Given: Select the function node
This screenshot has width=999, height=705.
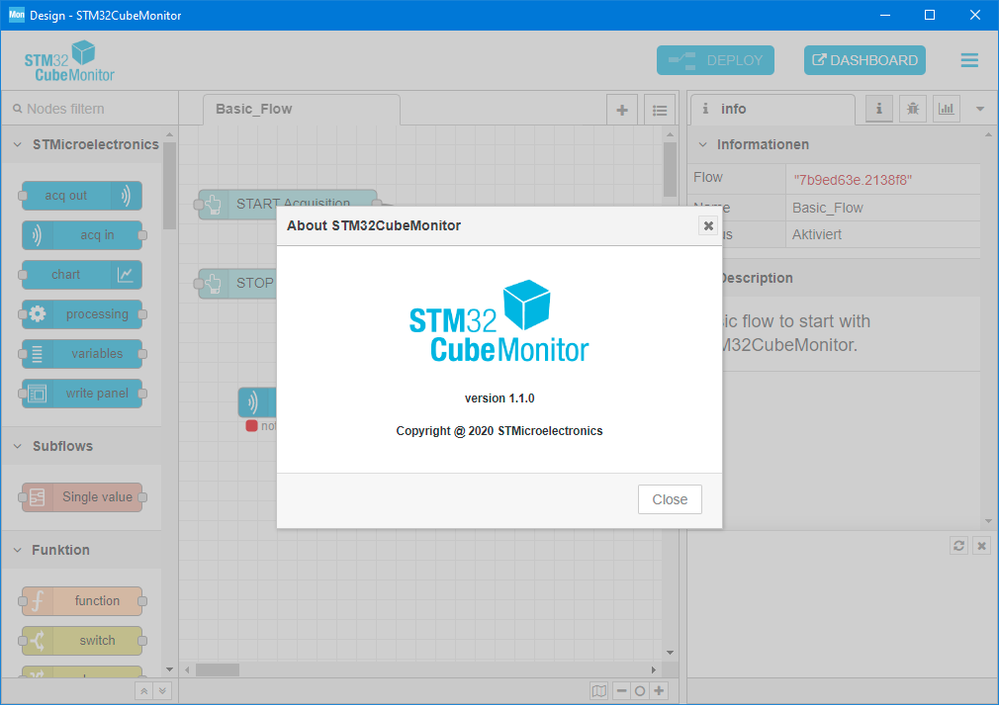Looking at the screenshot, I should coord(82,601).
